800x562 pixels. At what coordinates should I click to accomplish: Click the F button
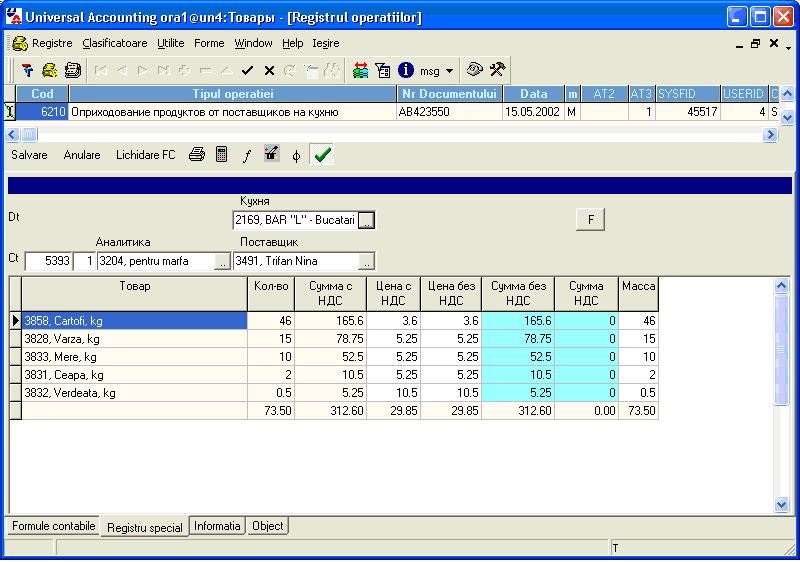(590, 220)
